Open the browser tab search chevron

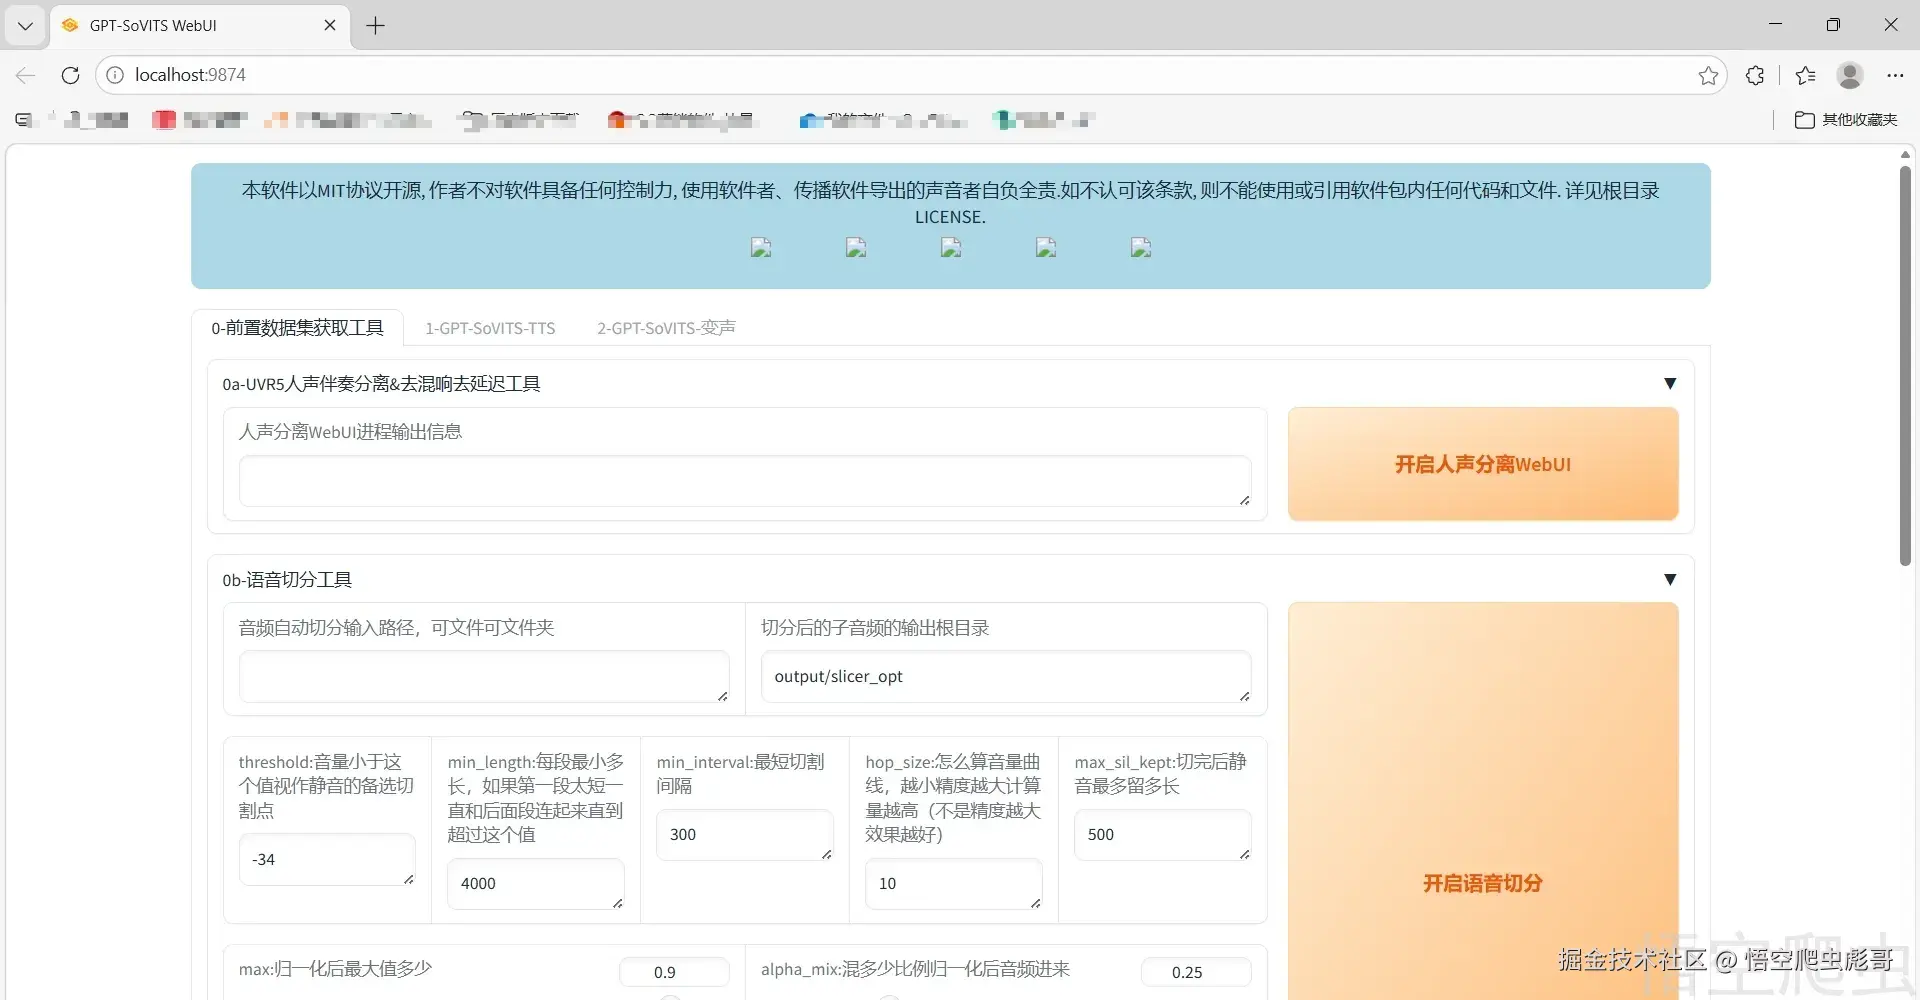(x=26, y=26)
